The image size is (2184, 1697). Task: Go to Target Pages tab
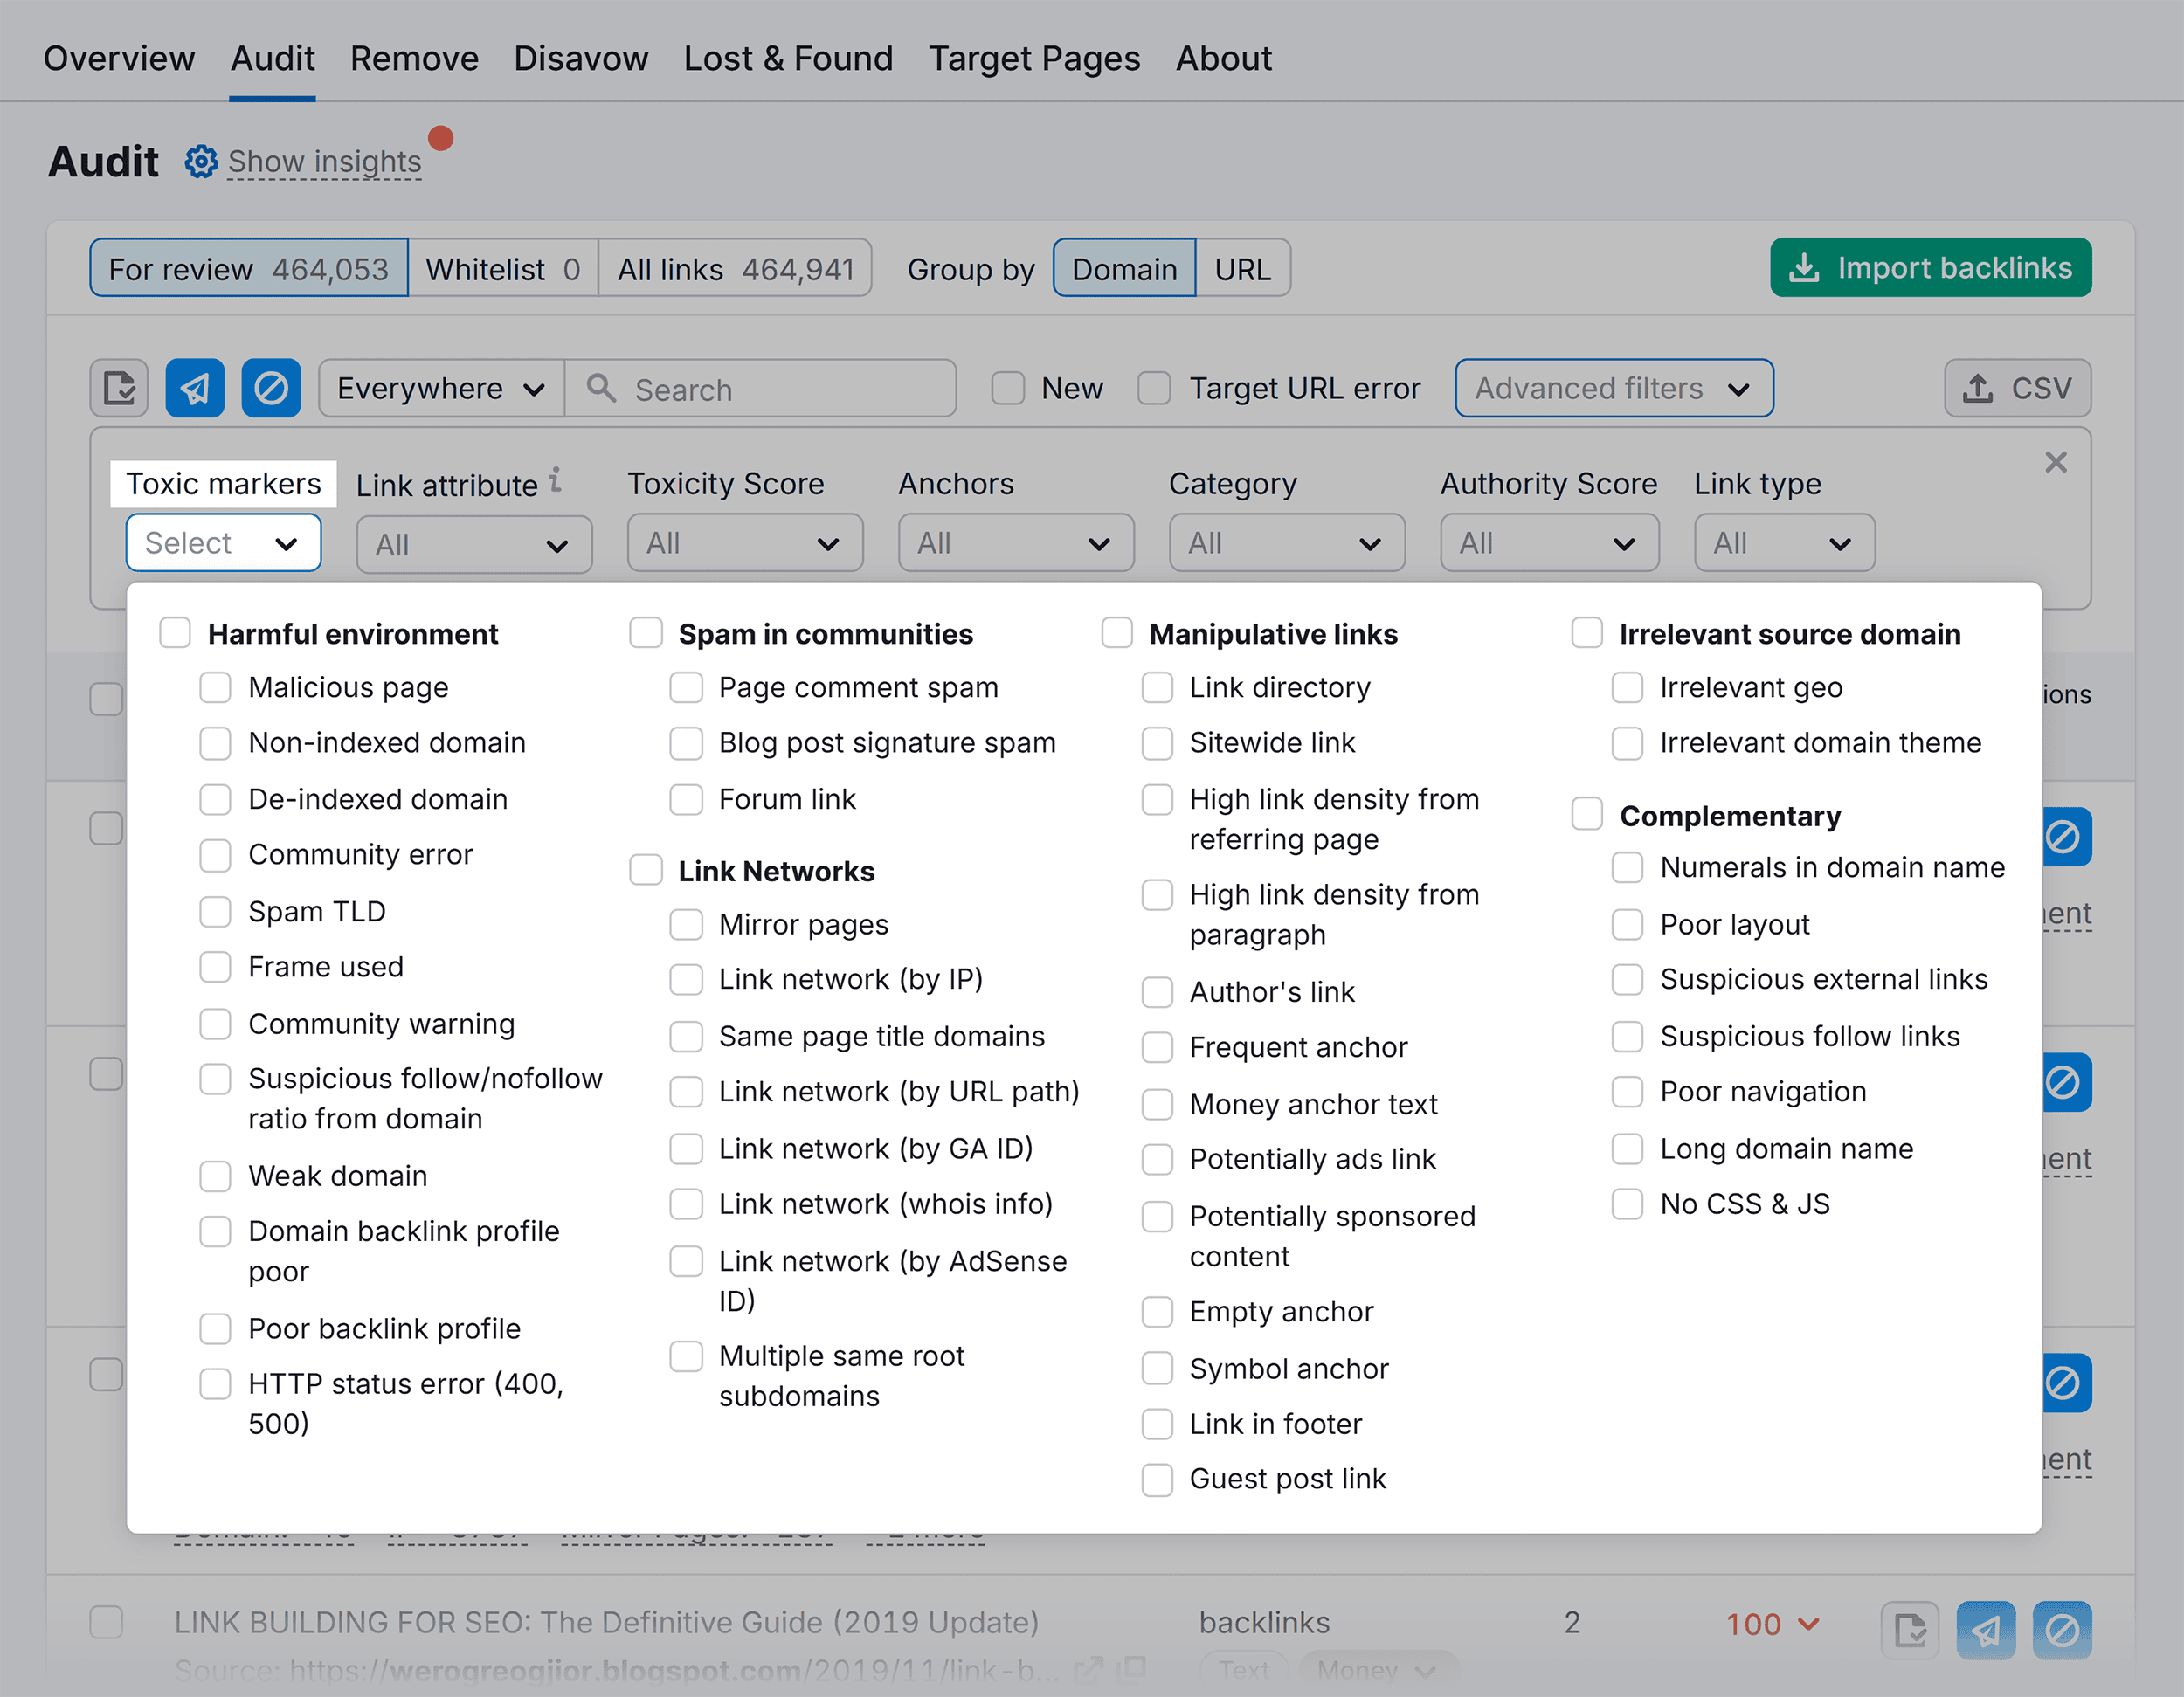1034,58
